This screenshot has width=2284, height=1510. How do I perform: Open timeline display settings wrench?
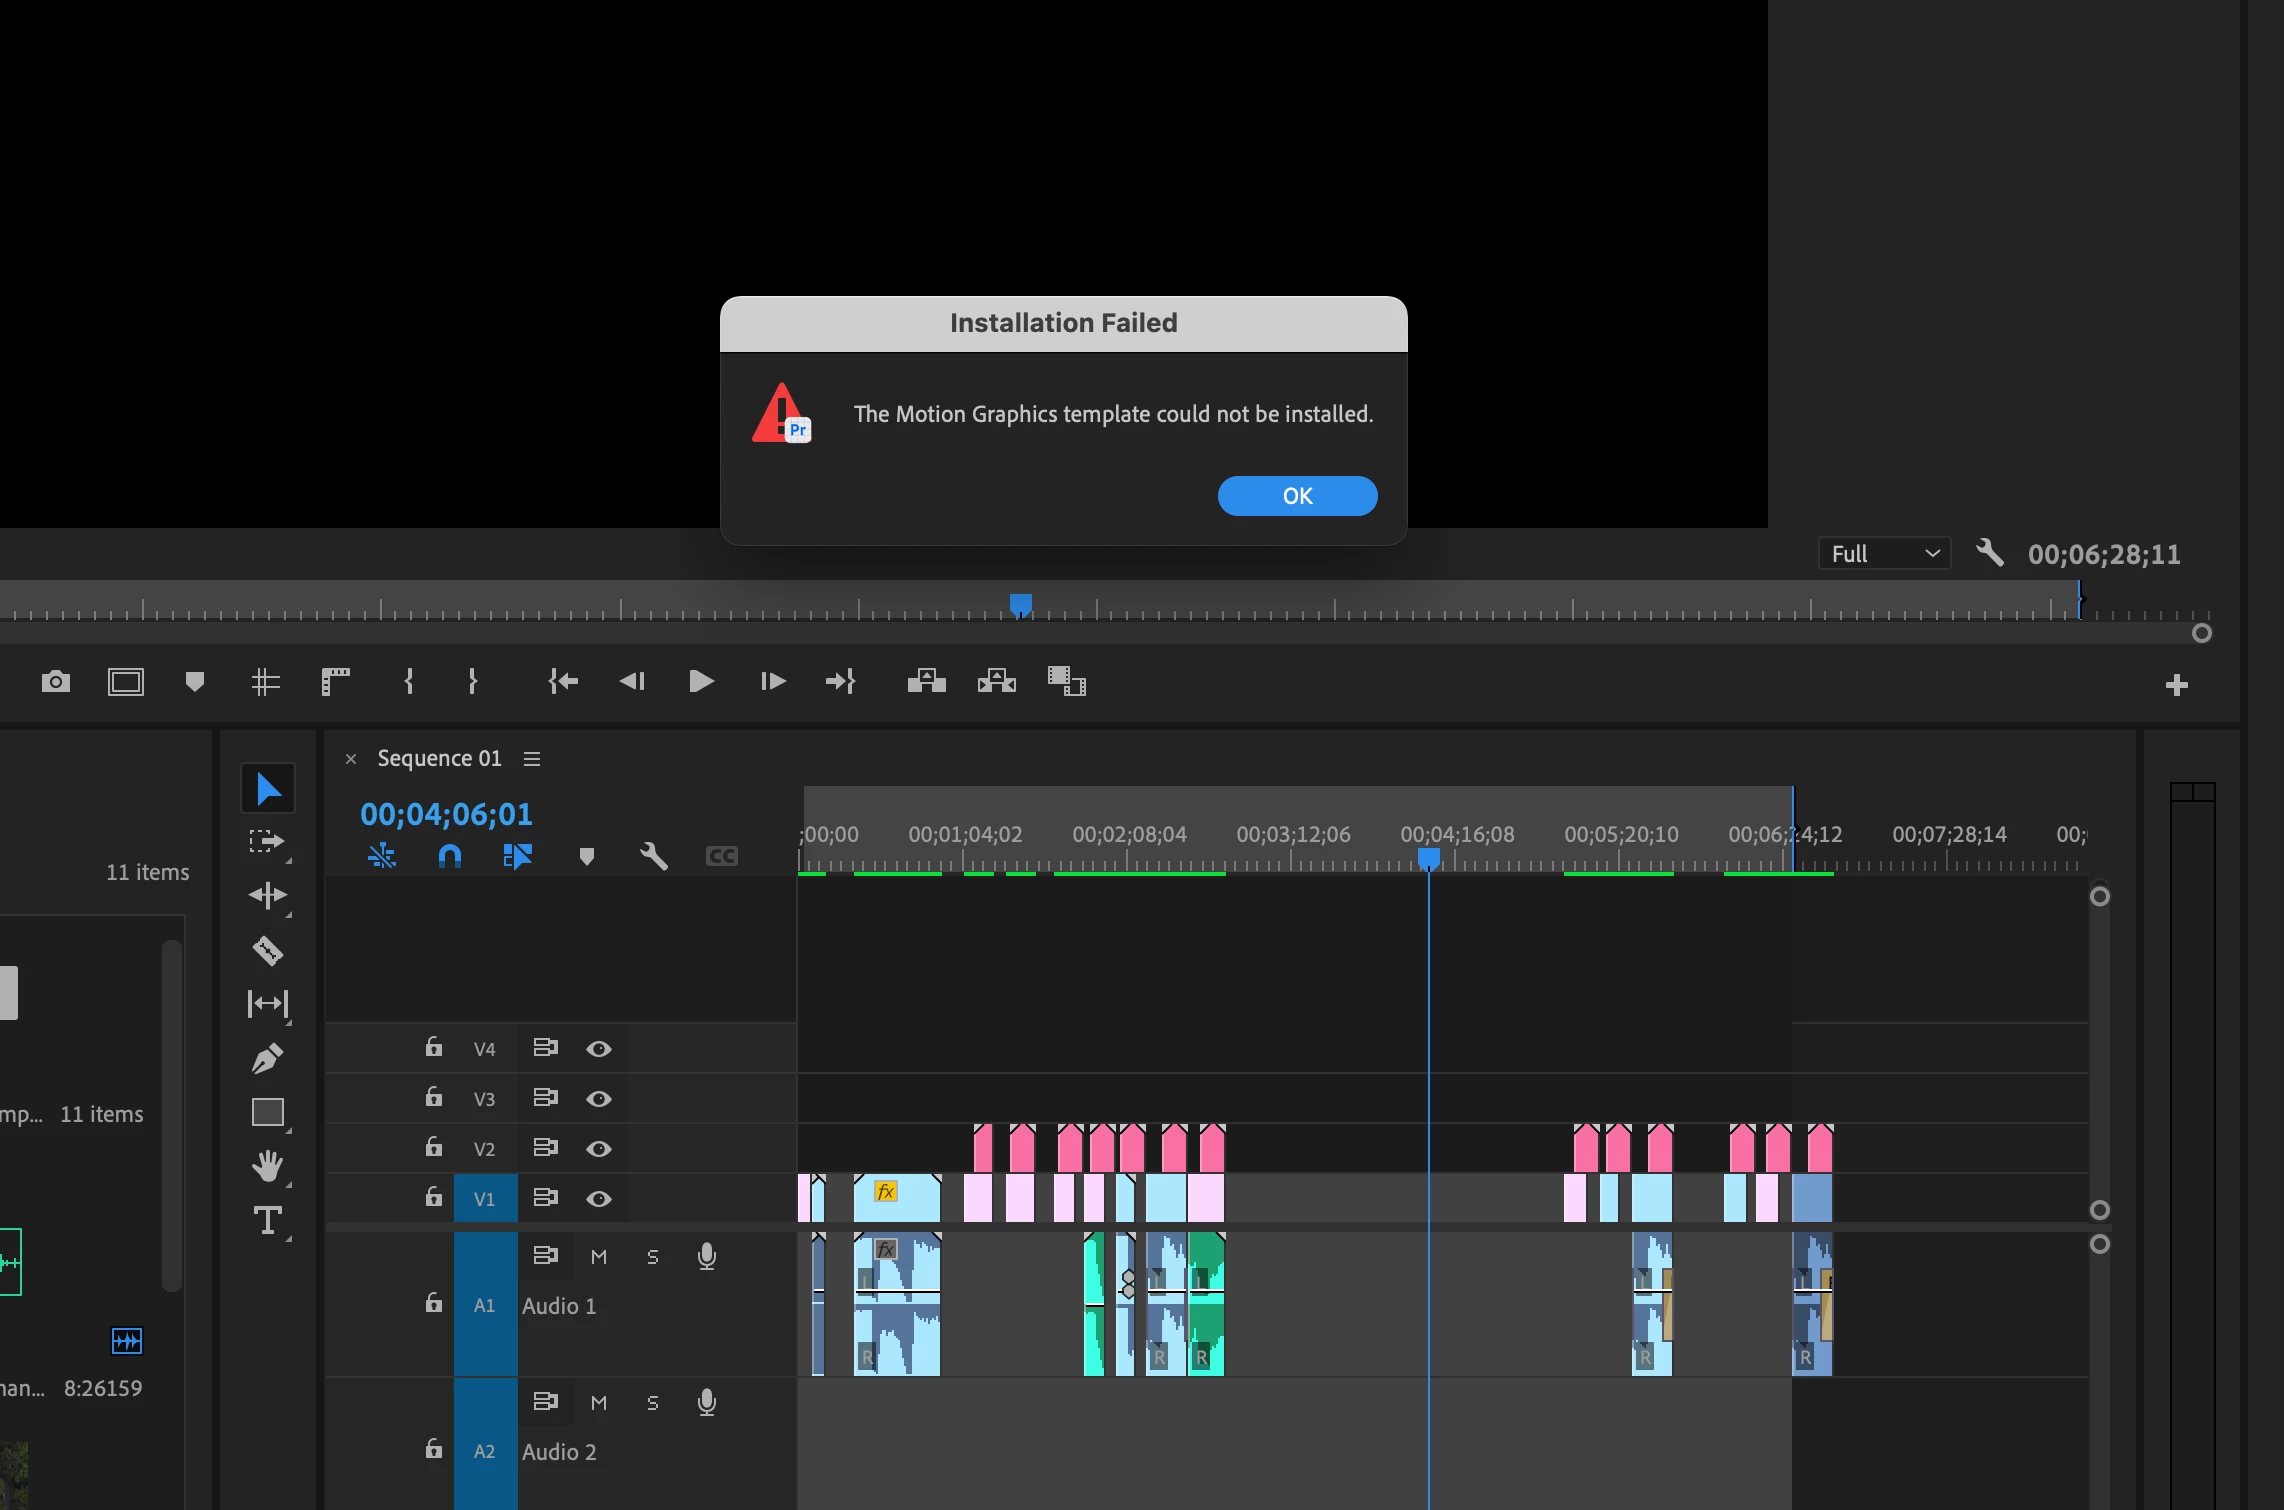(x=653, y=856)
